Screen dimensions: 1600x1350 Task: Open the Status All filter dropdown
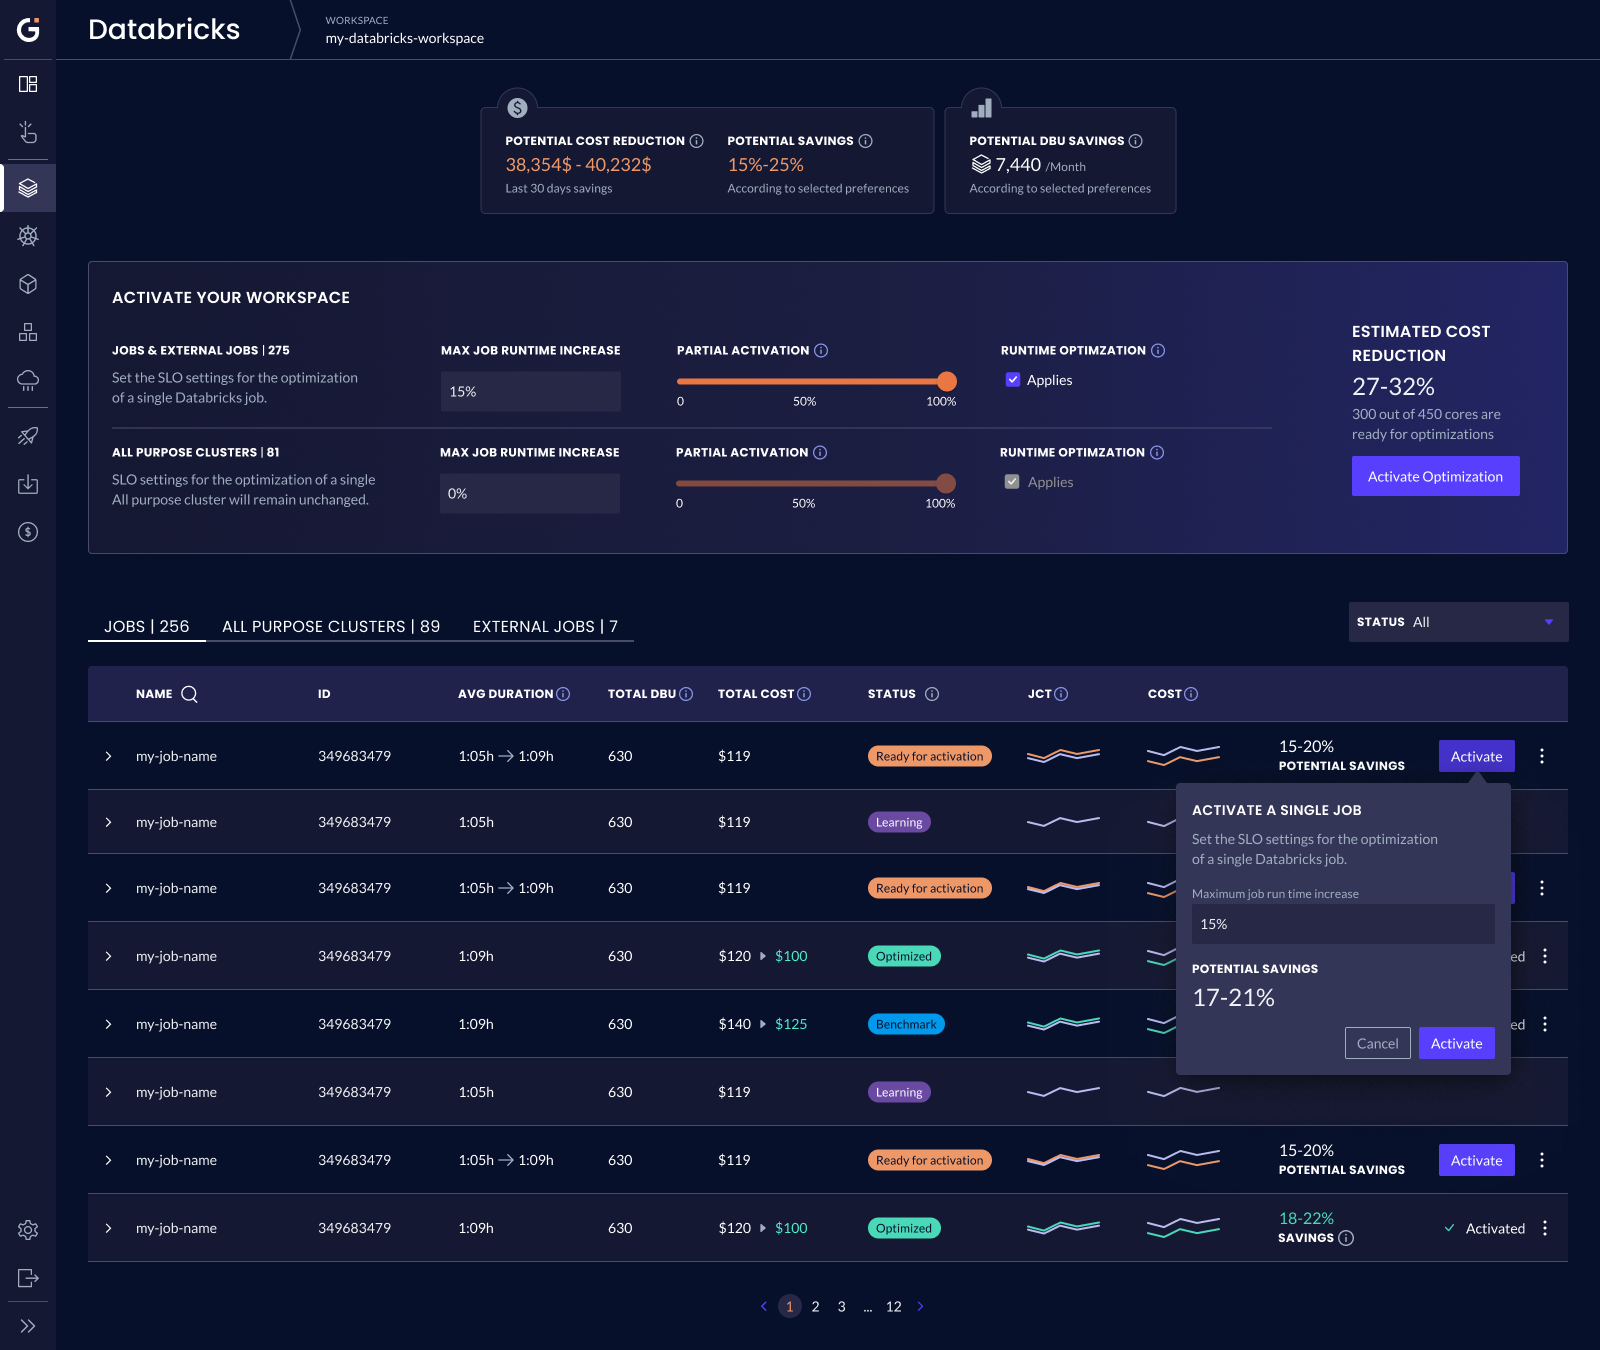(1458, 622)
